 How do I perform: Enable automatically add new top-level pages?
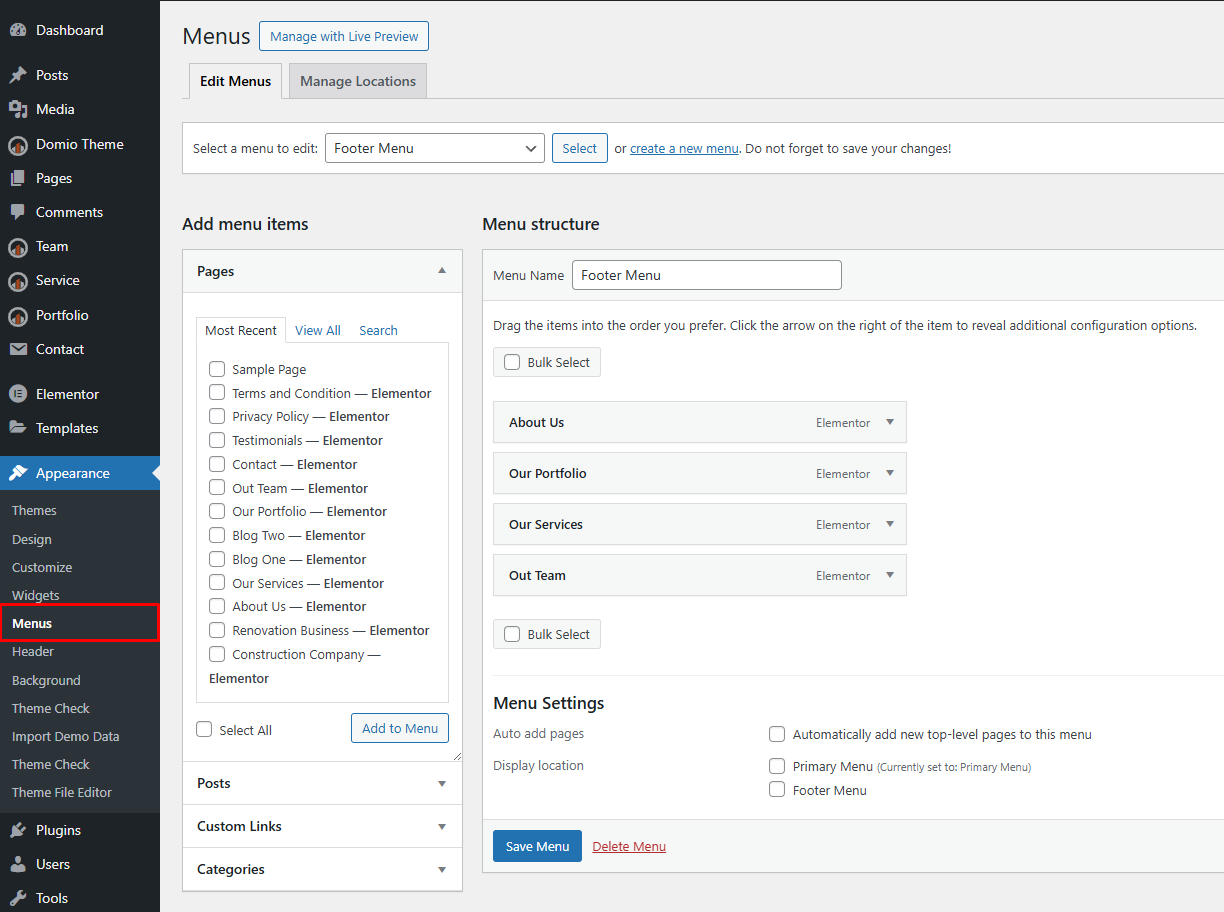[x=777, y=734]
